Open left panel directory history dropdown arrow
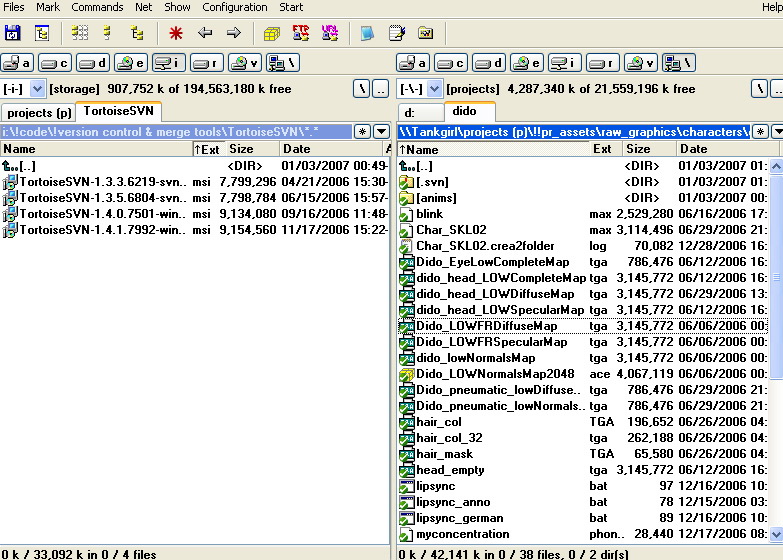Image resolution: width=783 pixels, height=560 pixels. [382, 132]
